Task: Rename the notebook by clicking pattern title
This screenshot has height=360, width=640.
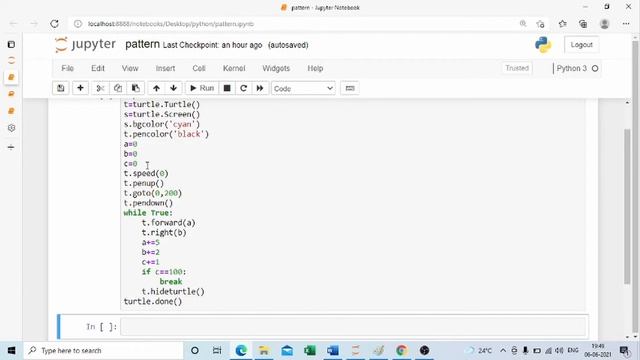Action: click(142, 44)
